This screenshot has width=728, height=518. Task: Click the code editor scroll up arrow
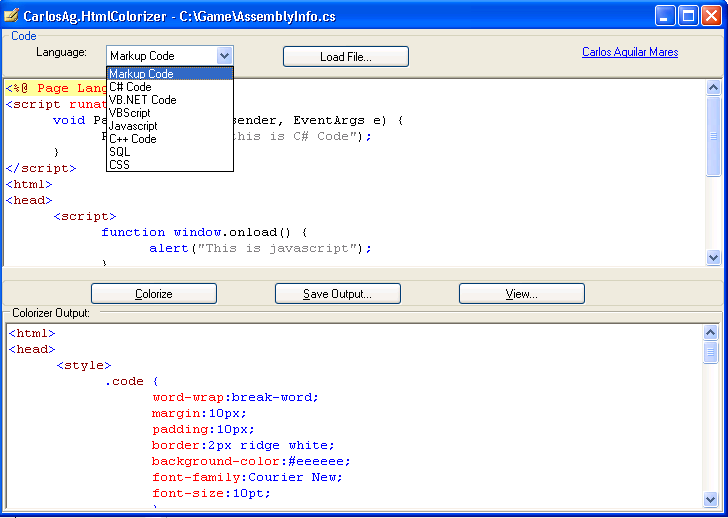(x=713, y=87)
